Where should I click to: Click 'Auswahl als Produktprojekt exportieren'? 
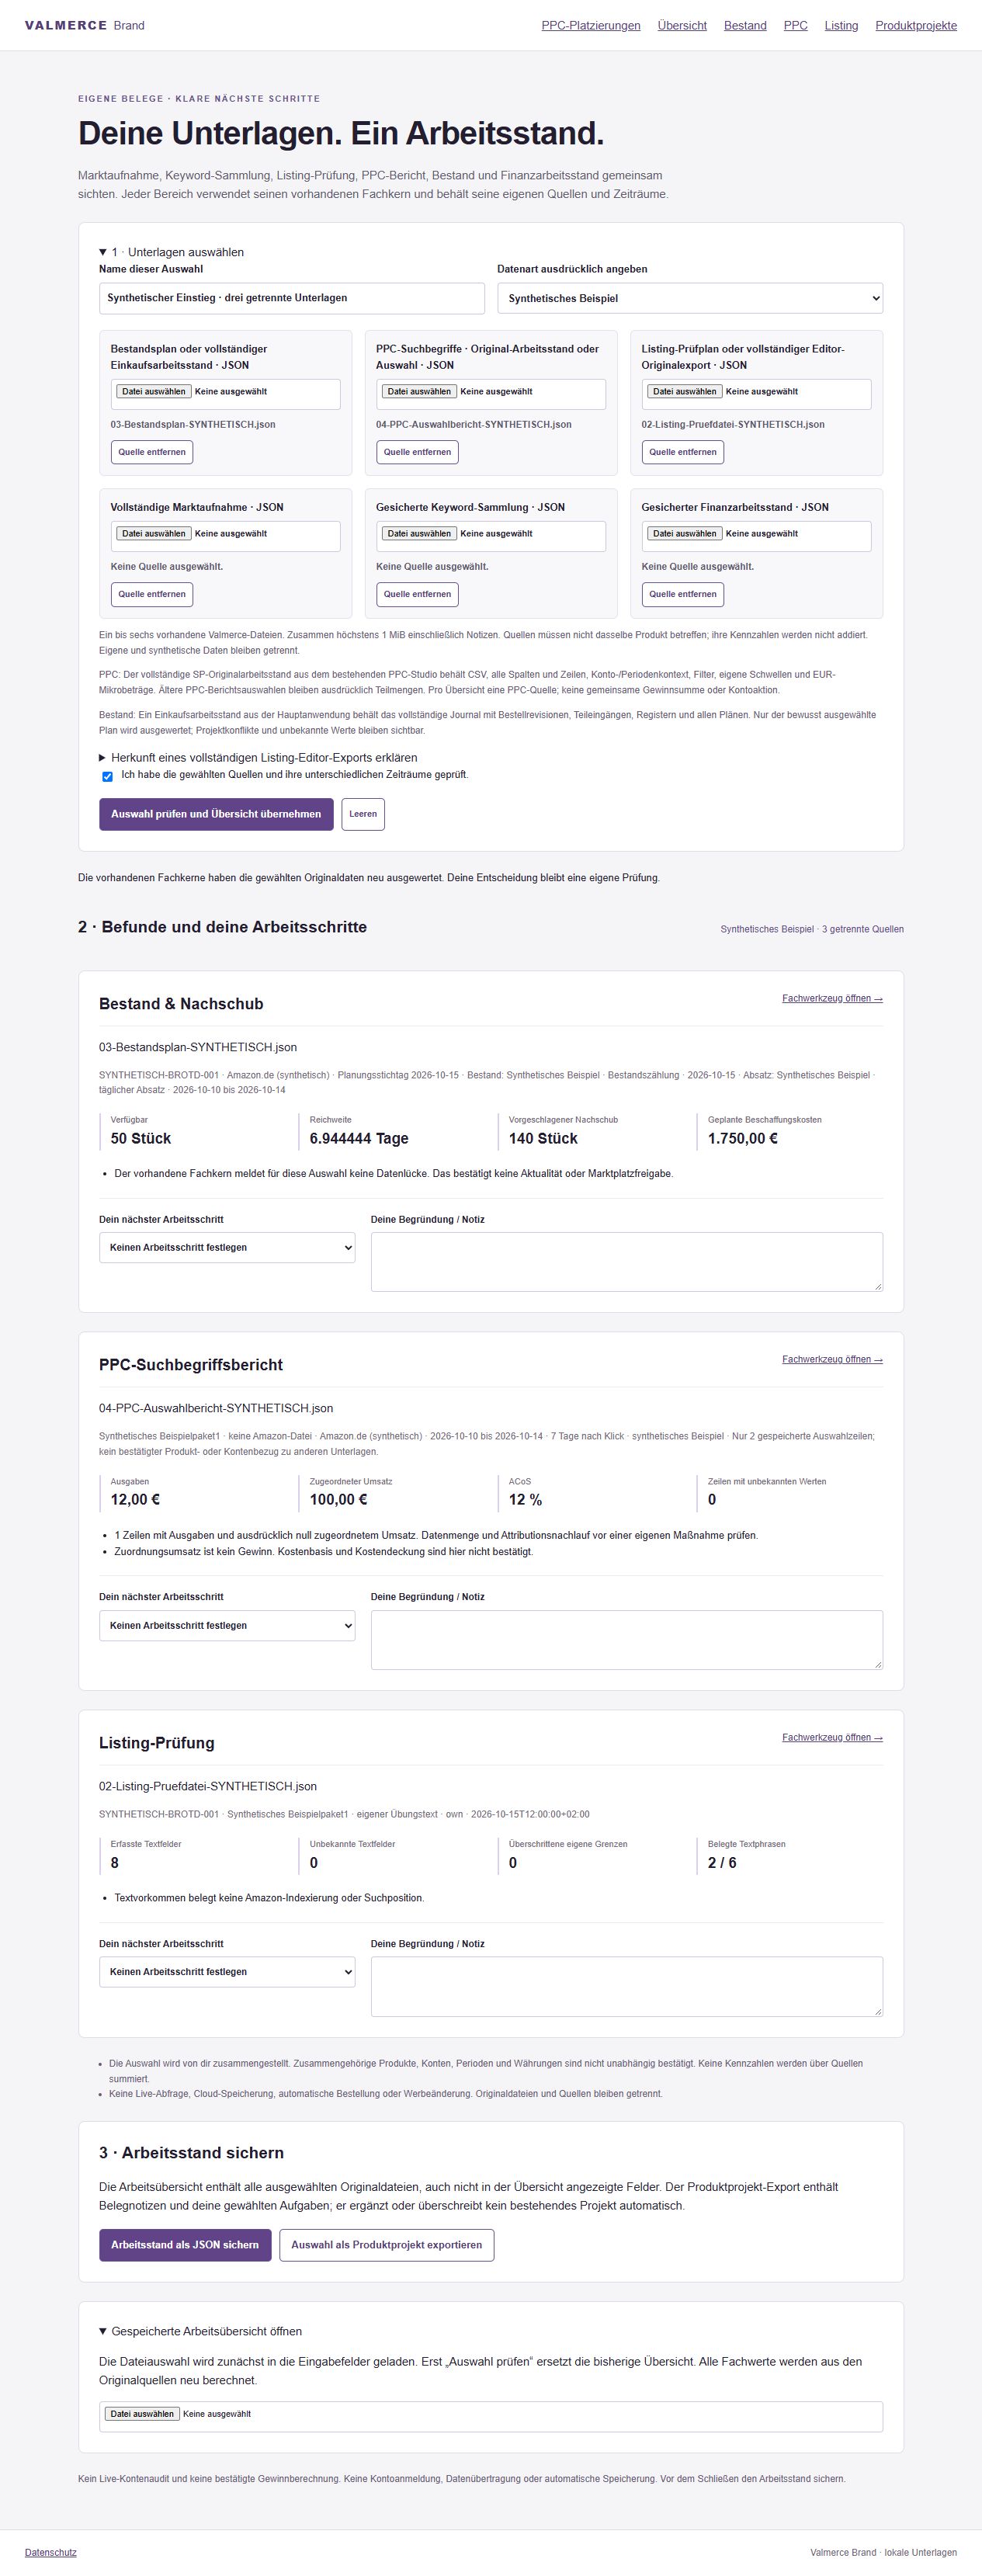[386, 2245]
